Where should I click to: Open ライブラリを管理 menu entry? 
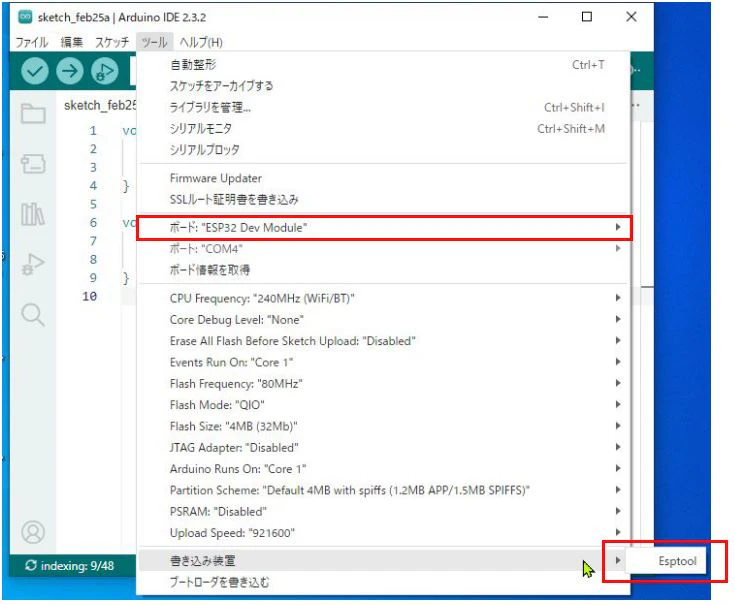click(x=384, y=107)
